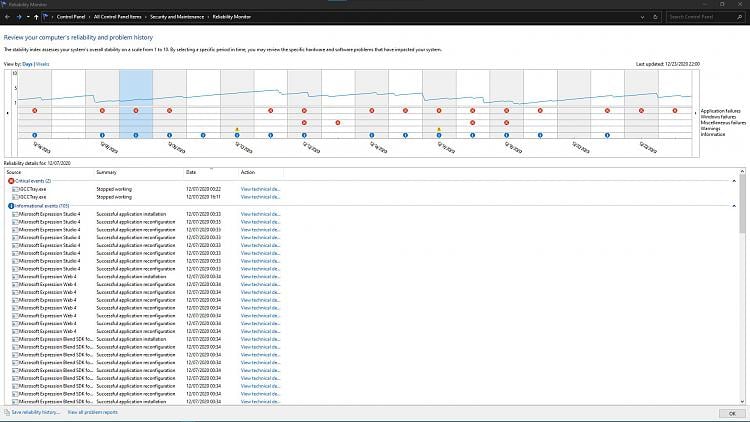Click inside the Search Control Panel field

(x=700, y=17)
